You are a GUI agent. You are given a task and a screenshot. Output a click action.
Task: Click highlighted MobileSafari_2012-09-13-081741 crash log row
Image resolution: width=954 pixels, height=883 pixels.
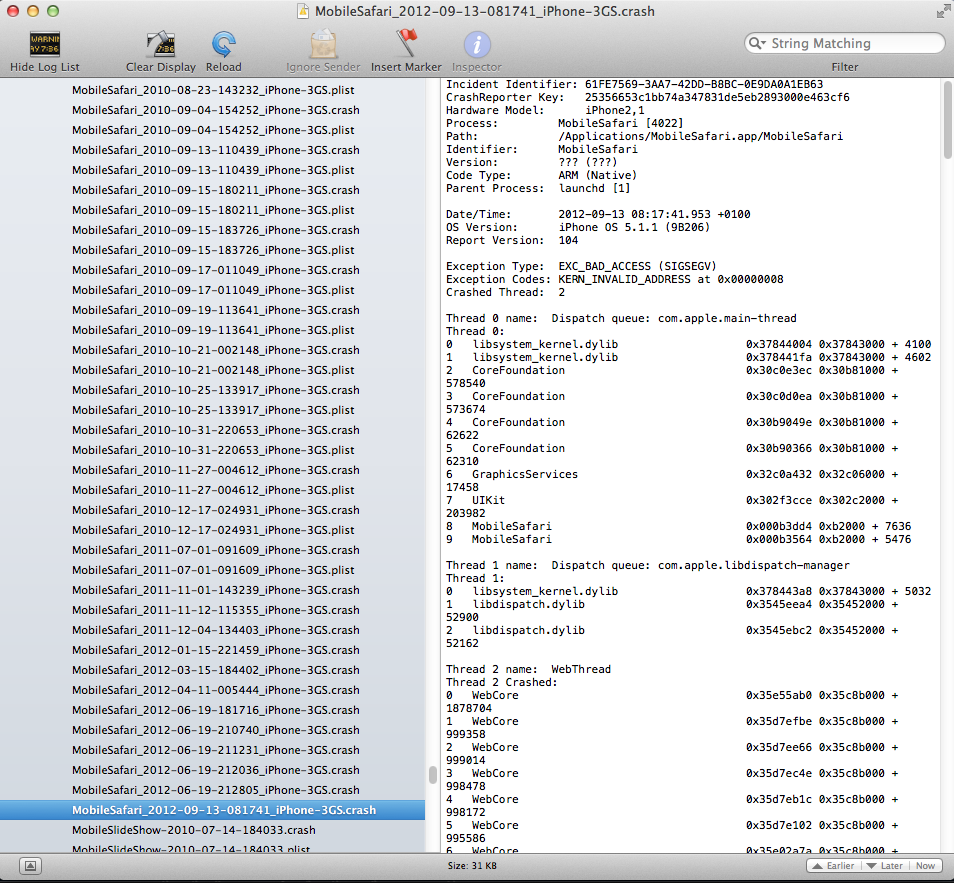tap(212, 810)
